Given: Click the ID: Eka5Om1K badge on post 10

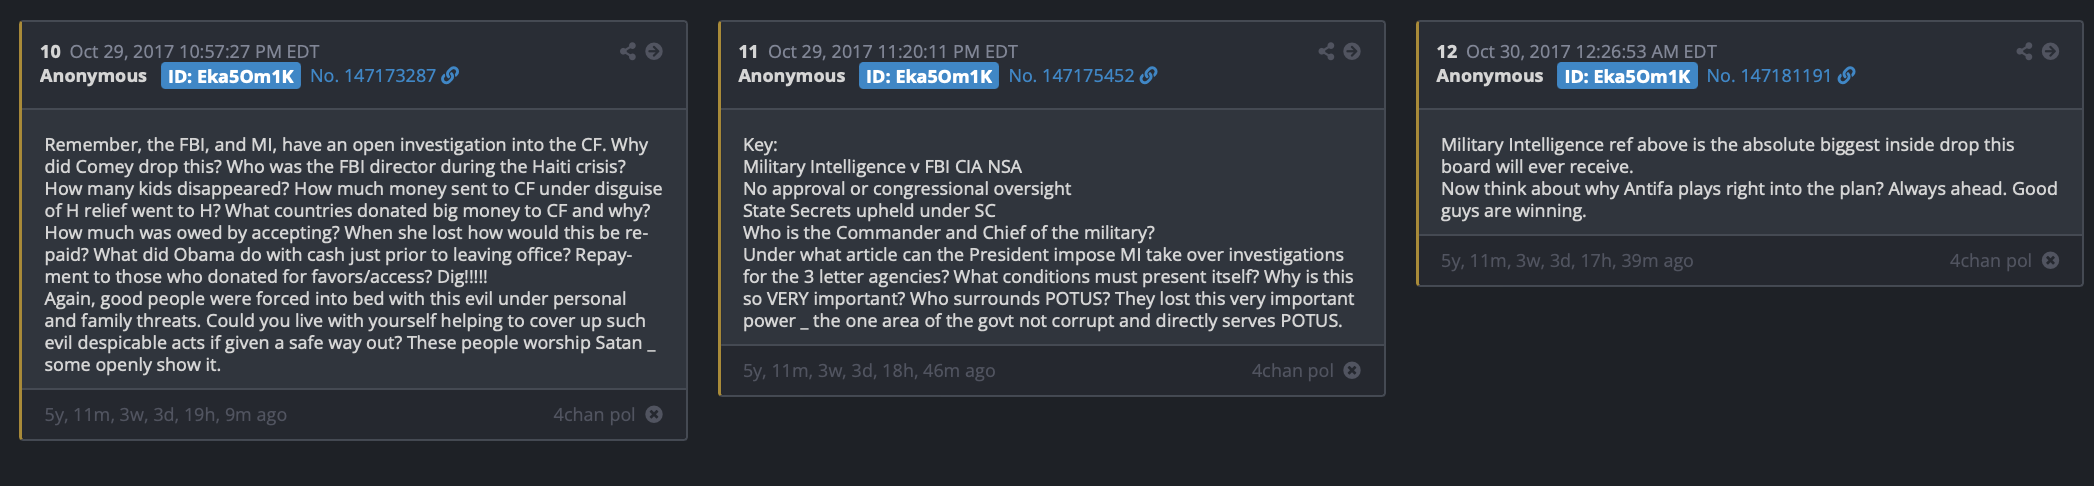Looking at the screenshot, I should click(x=231, y=76).
